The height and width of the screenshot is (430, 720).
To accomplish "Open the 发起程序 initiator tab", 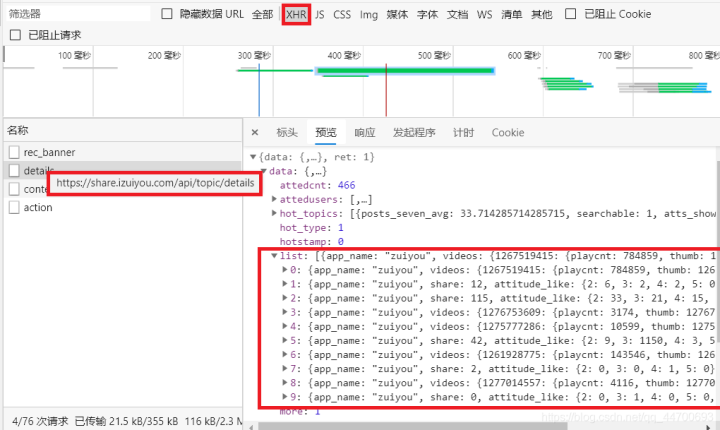I will click(x=414, y=133).
